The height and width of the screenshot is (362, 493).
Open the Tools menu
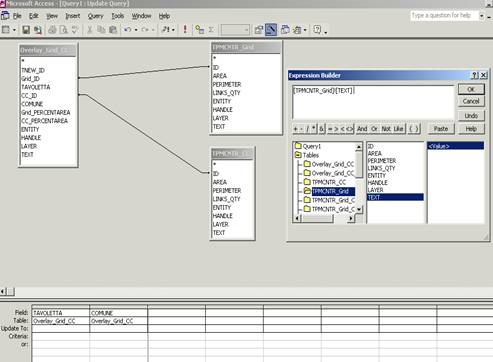[x=118, y=16]
